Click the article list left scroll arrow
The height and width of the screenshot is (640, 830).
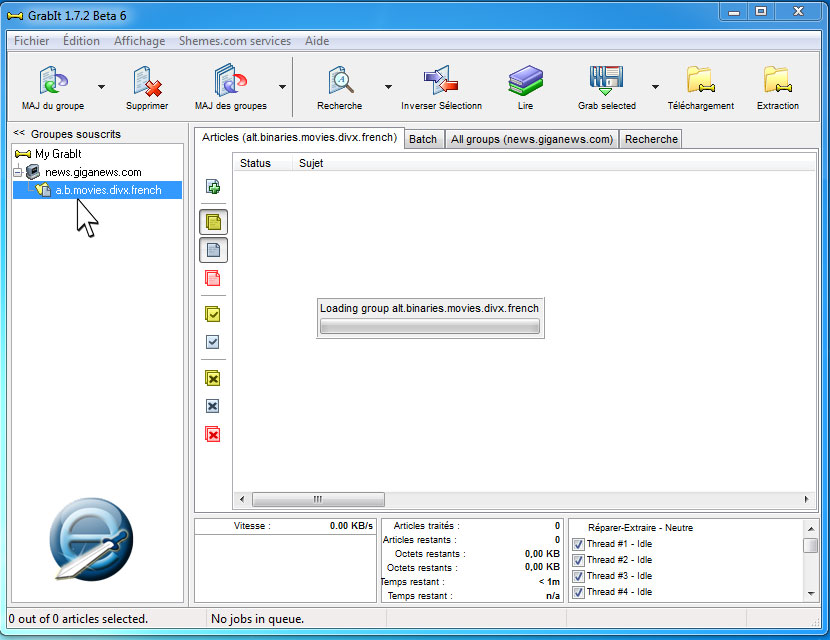pos(242,499)
